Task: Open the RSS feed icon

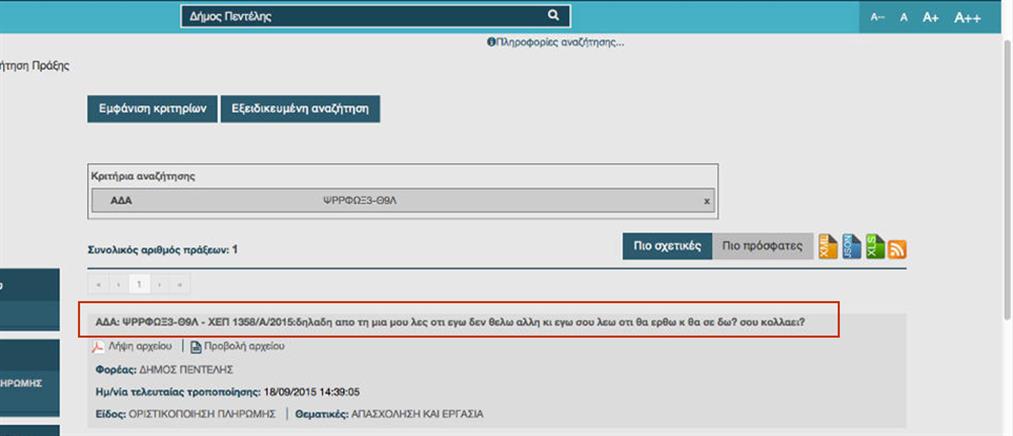Action: coord(897,249)
